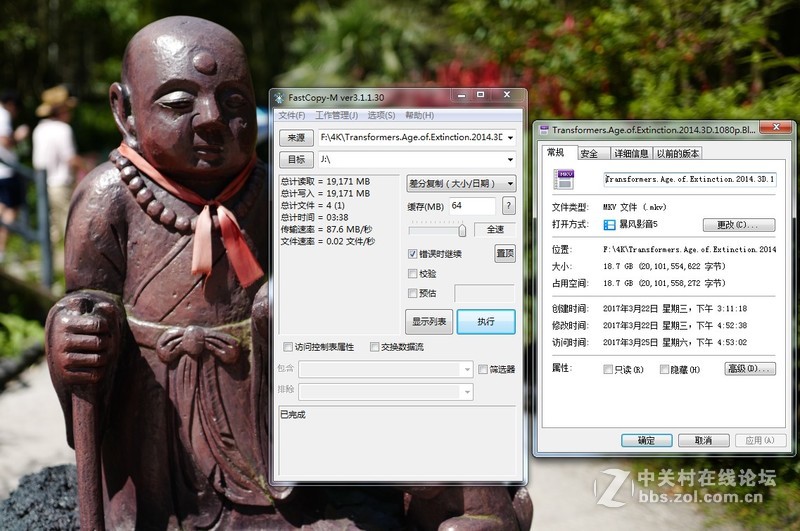Check 只读(R) attribute in properties
The width and height of the screenshot is (800, 531).
tap(608, 369)
